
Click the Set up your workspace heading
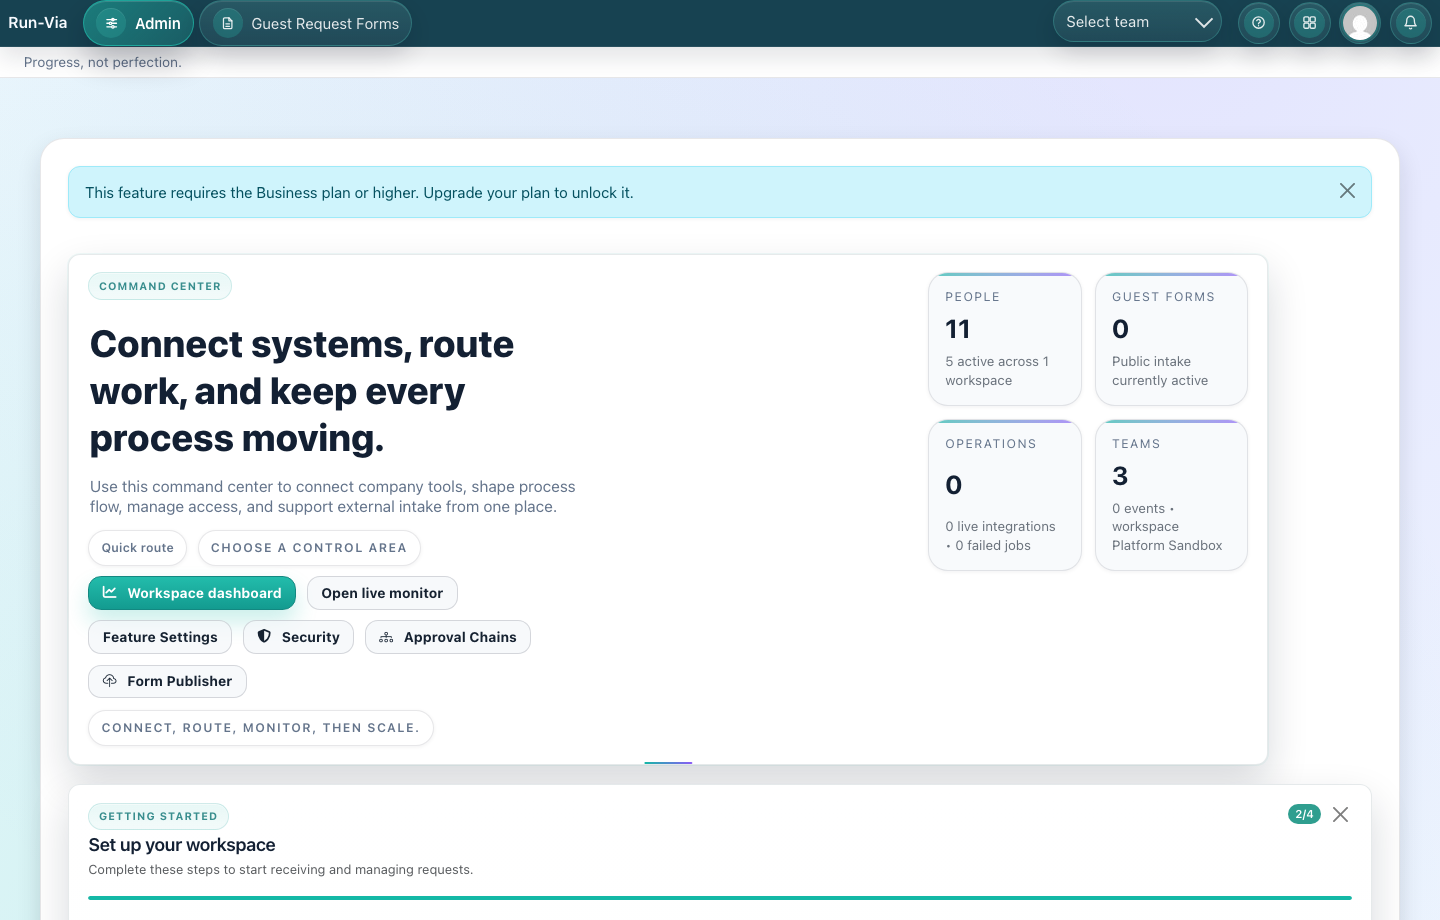[182, 845]
